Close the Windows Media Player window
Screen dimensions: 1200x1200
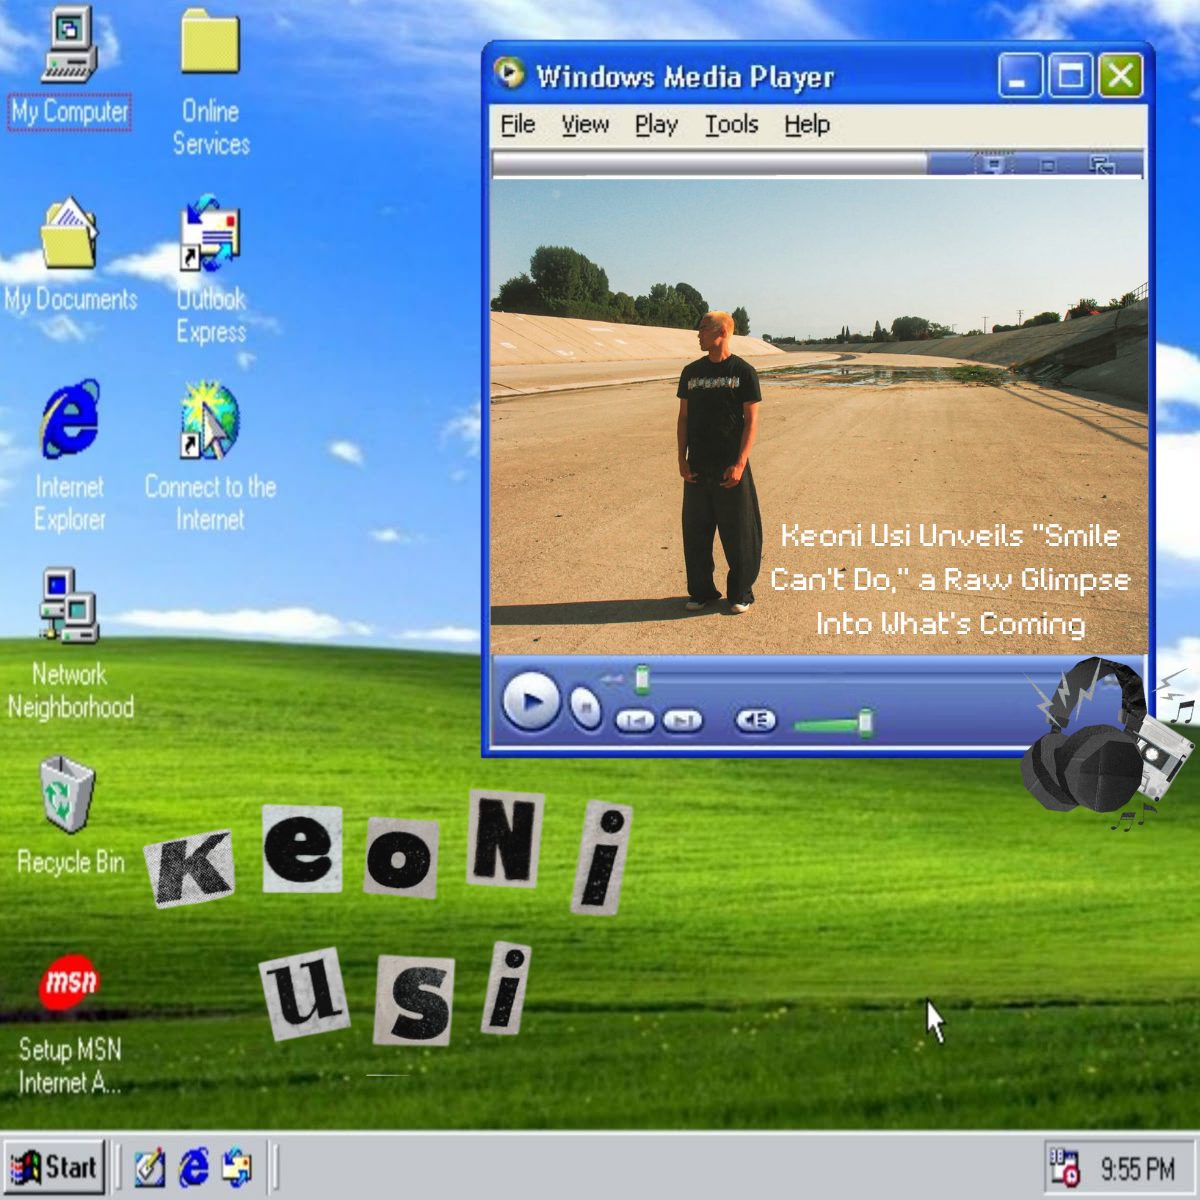(1121, 76)
